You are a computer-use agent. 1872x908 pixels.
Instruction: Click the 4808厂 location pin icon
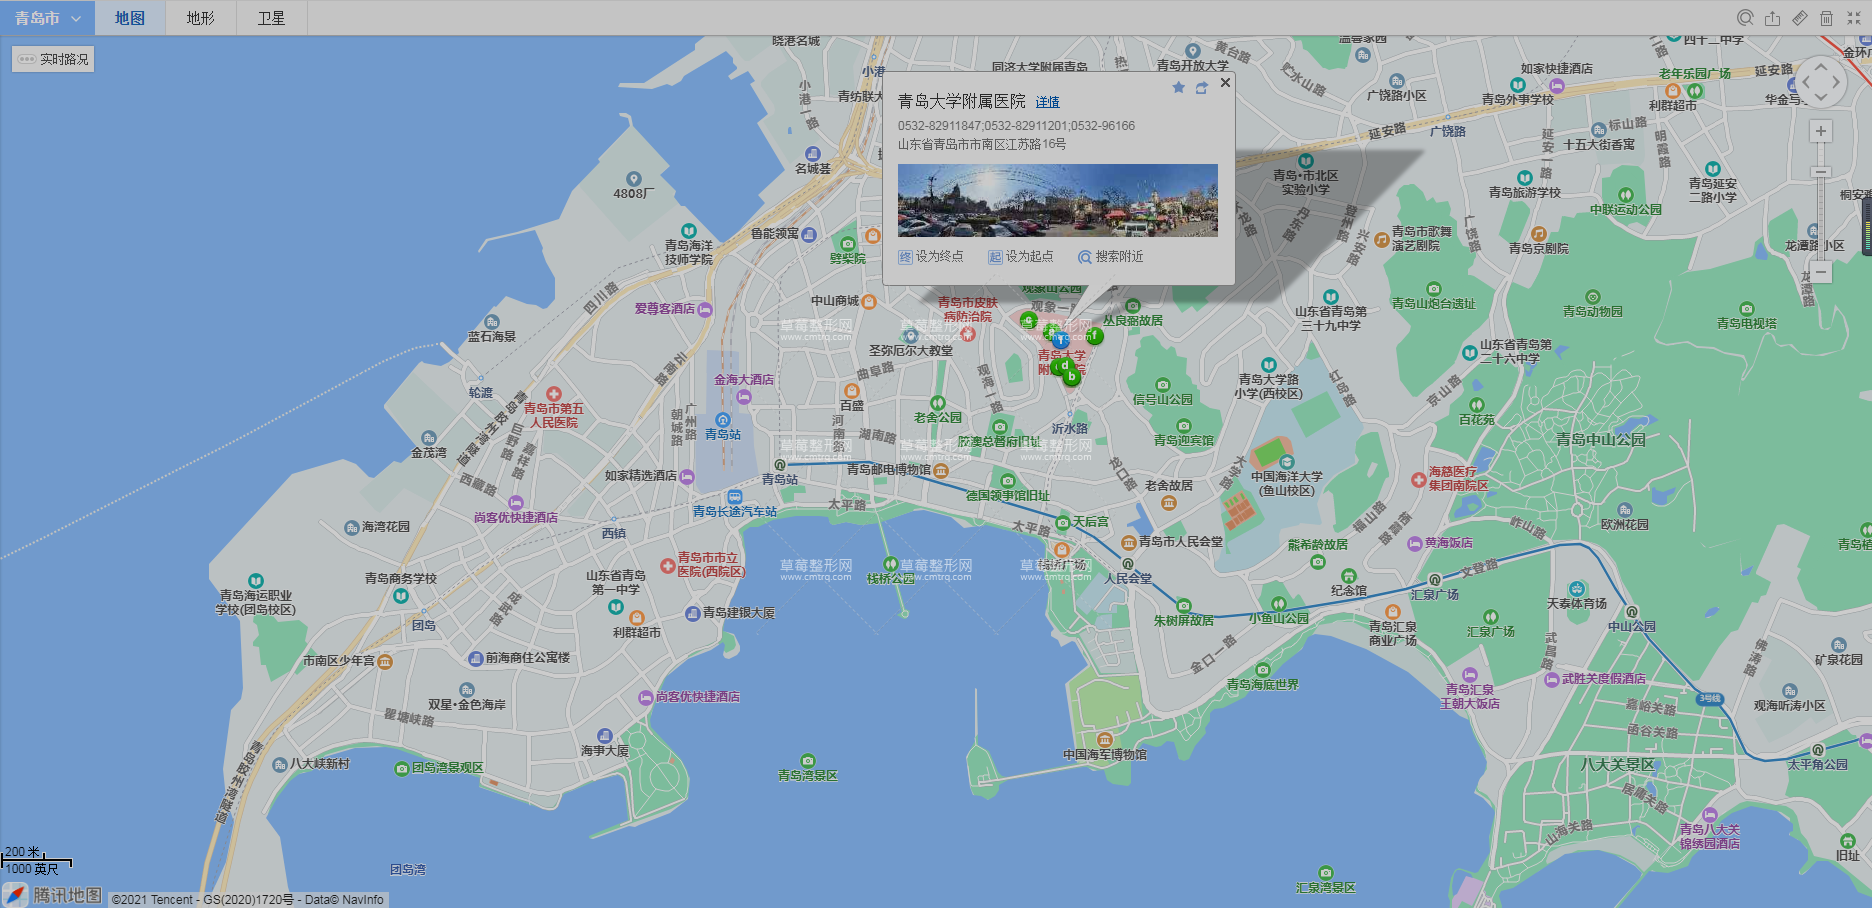coord(633,180)
